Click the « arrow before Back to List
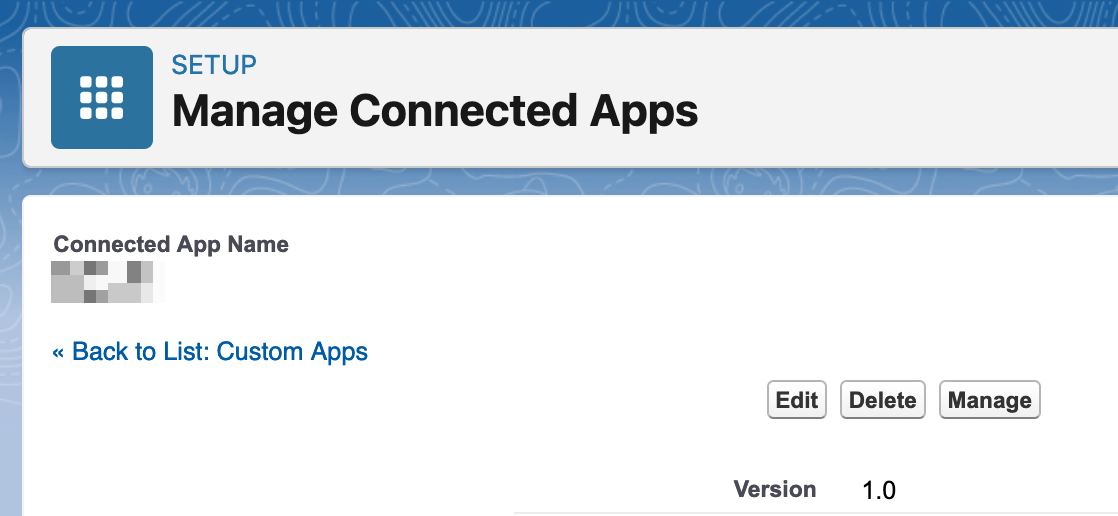The width and height of the screenshot is (1118, 516). click(x=58, y=352)
